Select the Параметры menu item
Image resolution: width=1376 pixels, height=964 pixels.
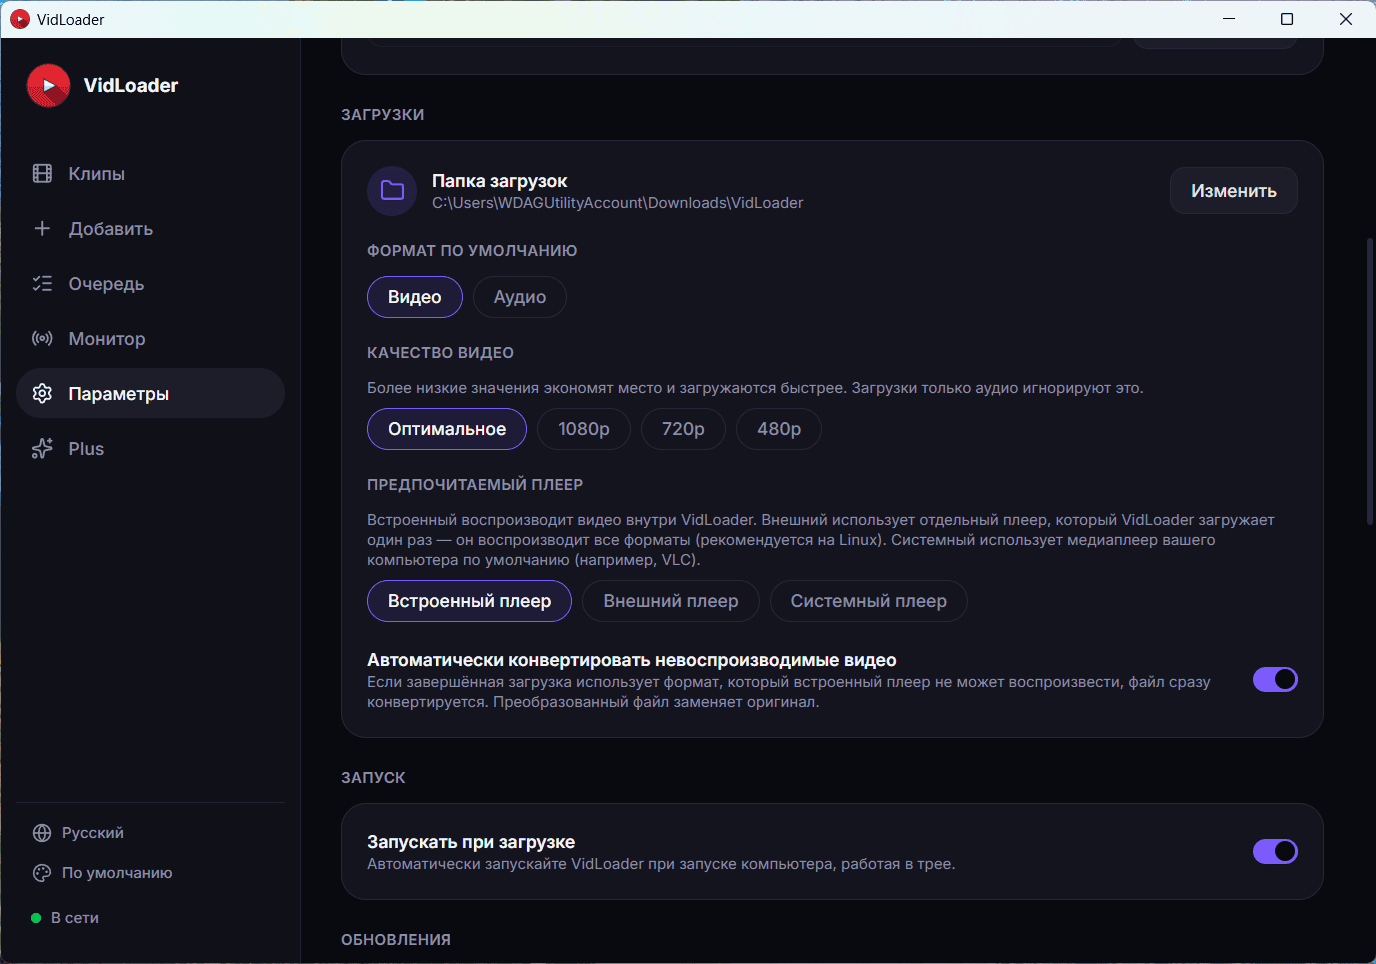point(150,393)
